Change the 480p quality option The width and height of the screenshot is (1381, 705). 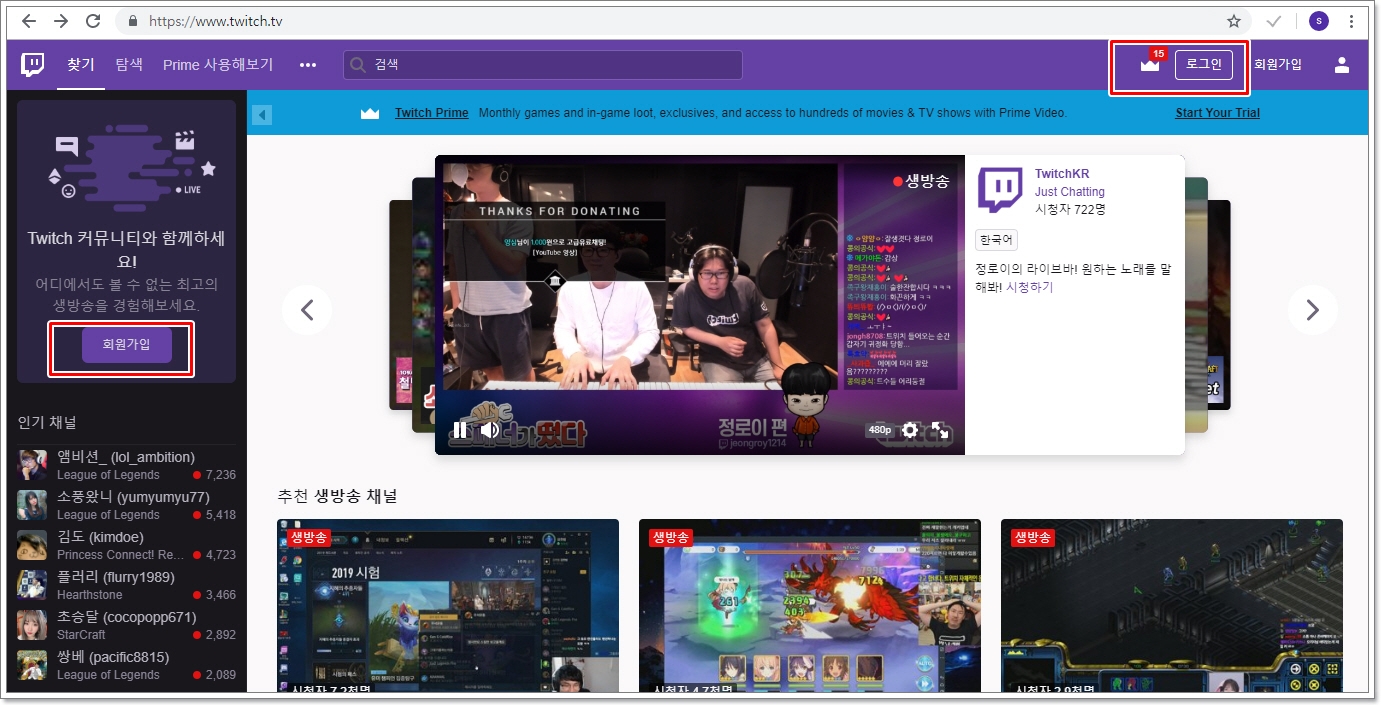pyautogui.click(x=880, y=430)
